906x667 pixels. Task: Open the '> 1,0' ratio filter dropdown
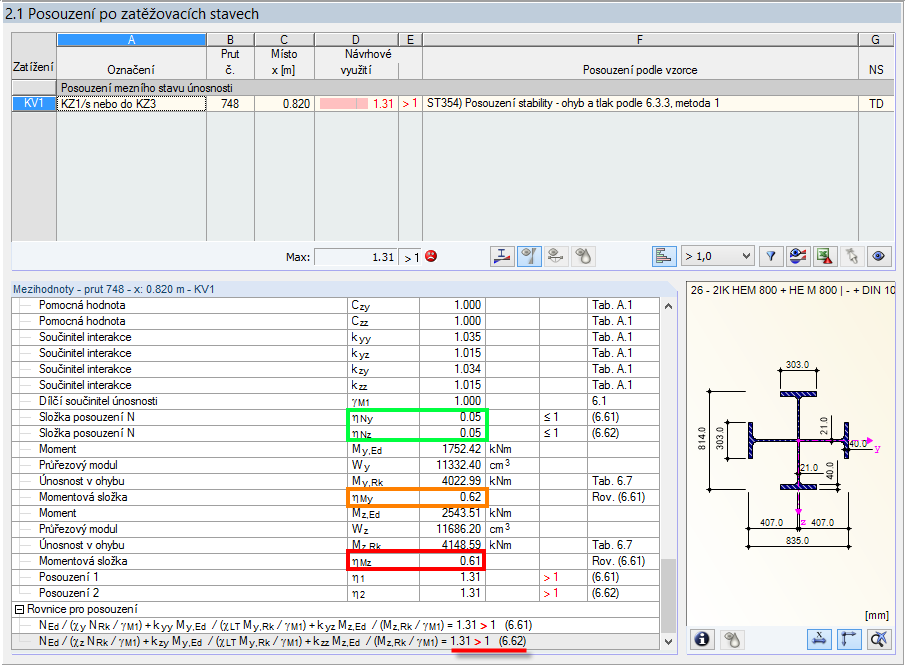point(718,257)
